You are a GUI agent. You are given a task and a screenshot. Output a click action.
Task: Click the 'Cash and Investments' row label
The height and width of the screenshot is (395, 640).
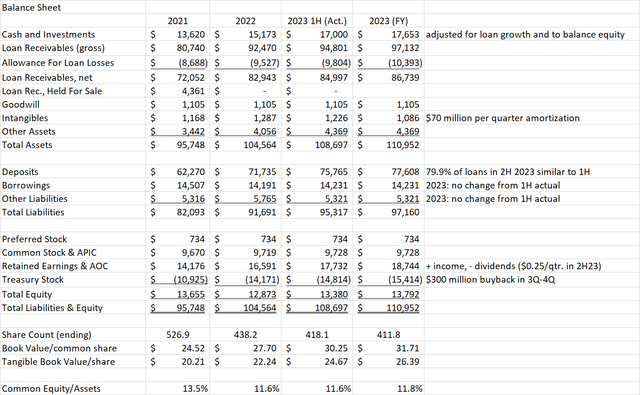(48, 35)
